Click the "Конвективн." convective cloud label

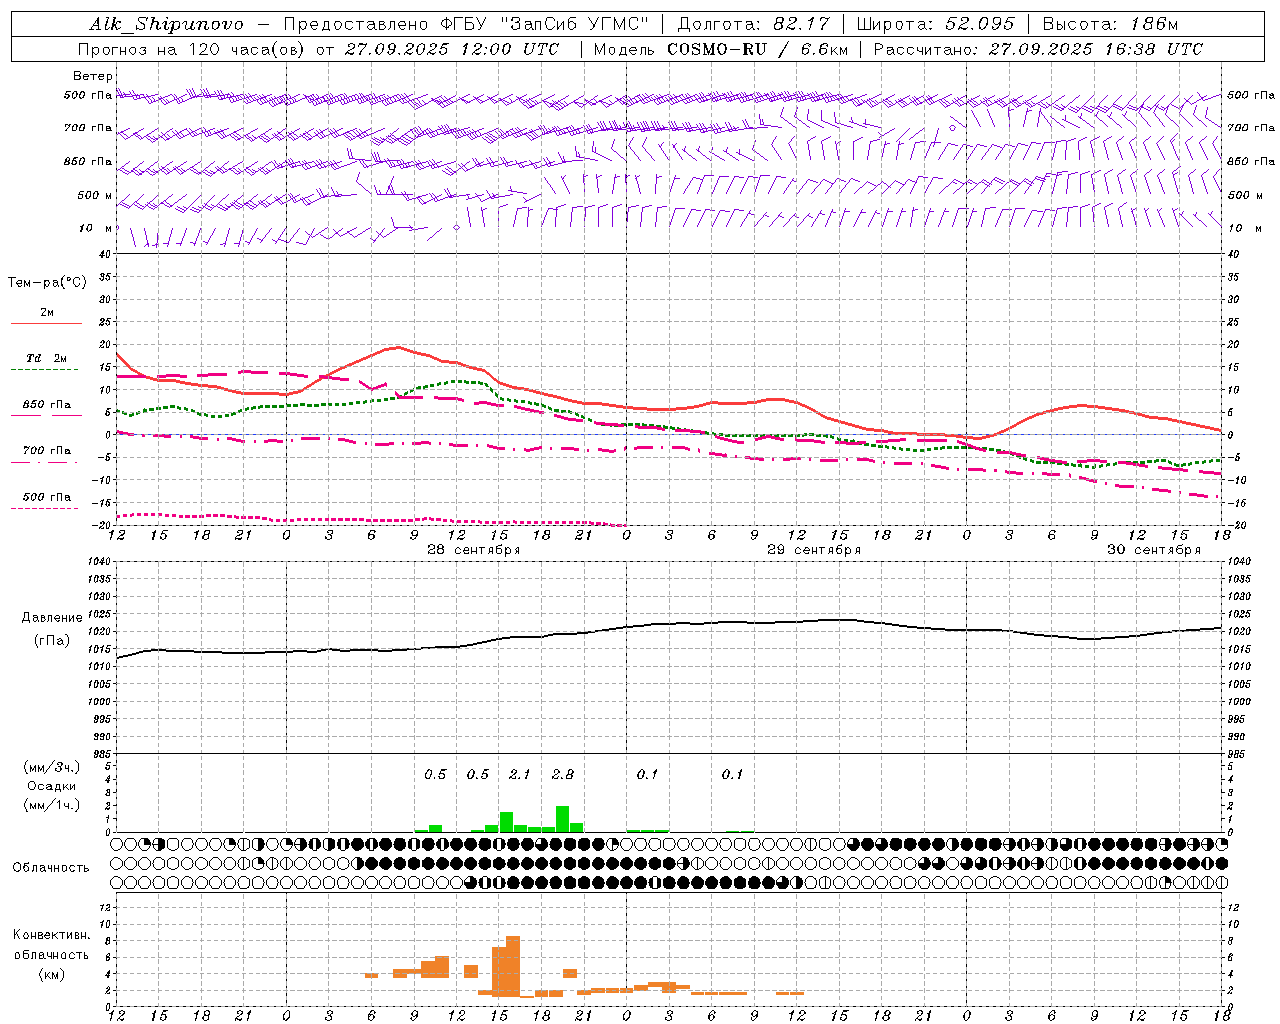51,935
